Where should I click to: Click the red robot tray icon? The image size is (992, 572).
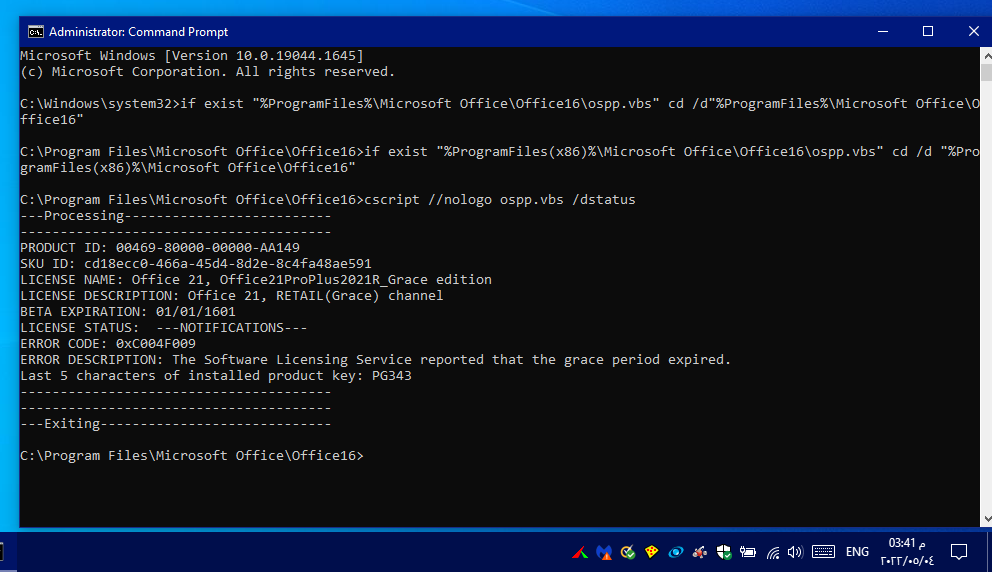[x=700, y=552]
